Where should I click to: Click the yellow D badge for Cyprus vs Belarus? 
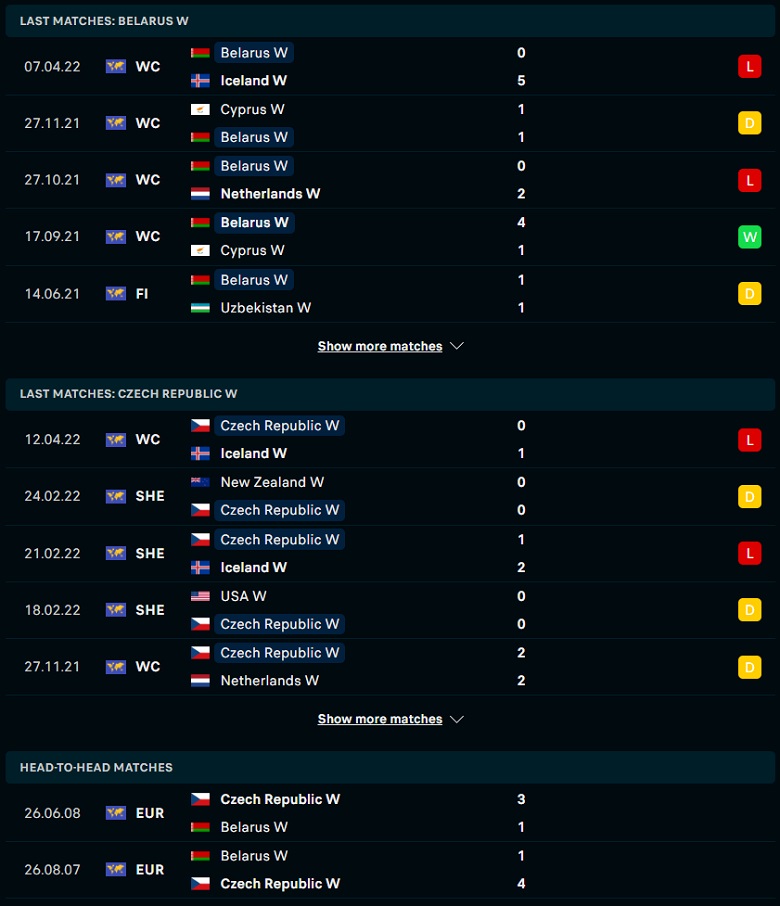point(749,123)
